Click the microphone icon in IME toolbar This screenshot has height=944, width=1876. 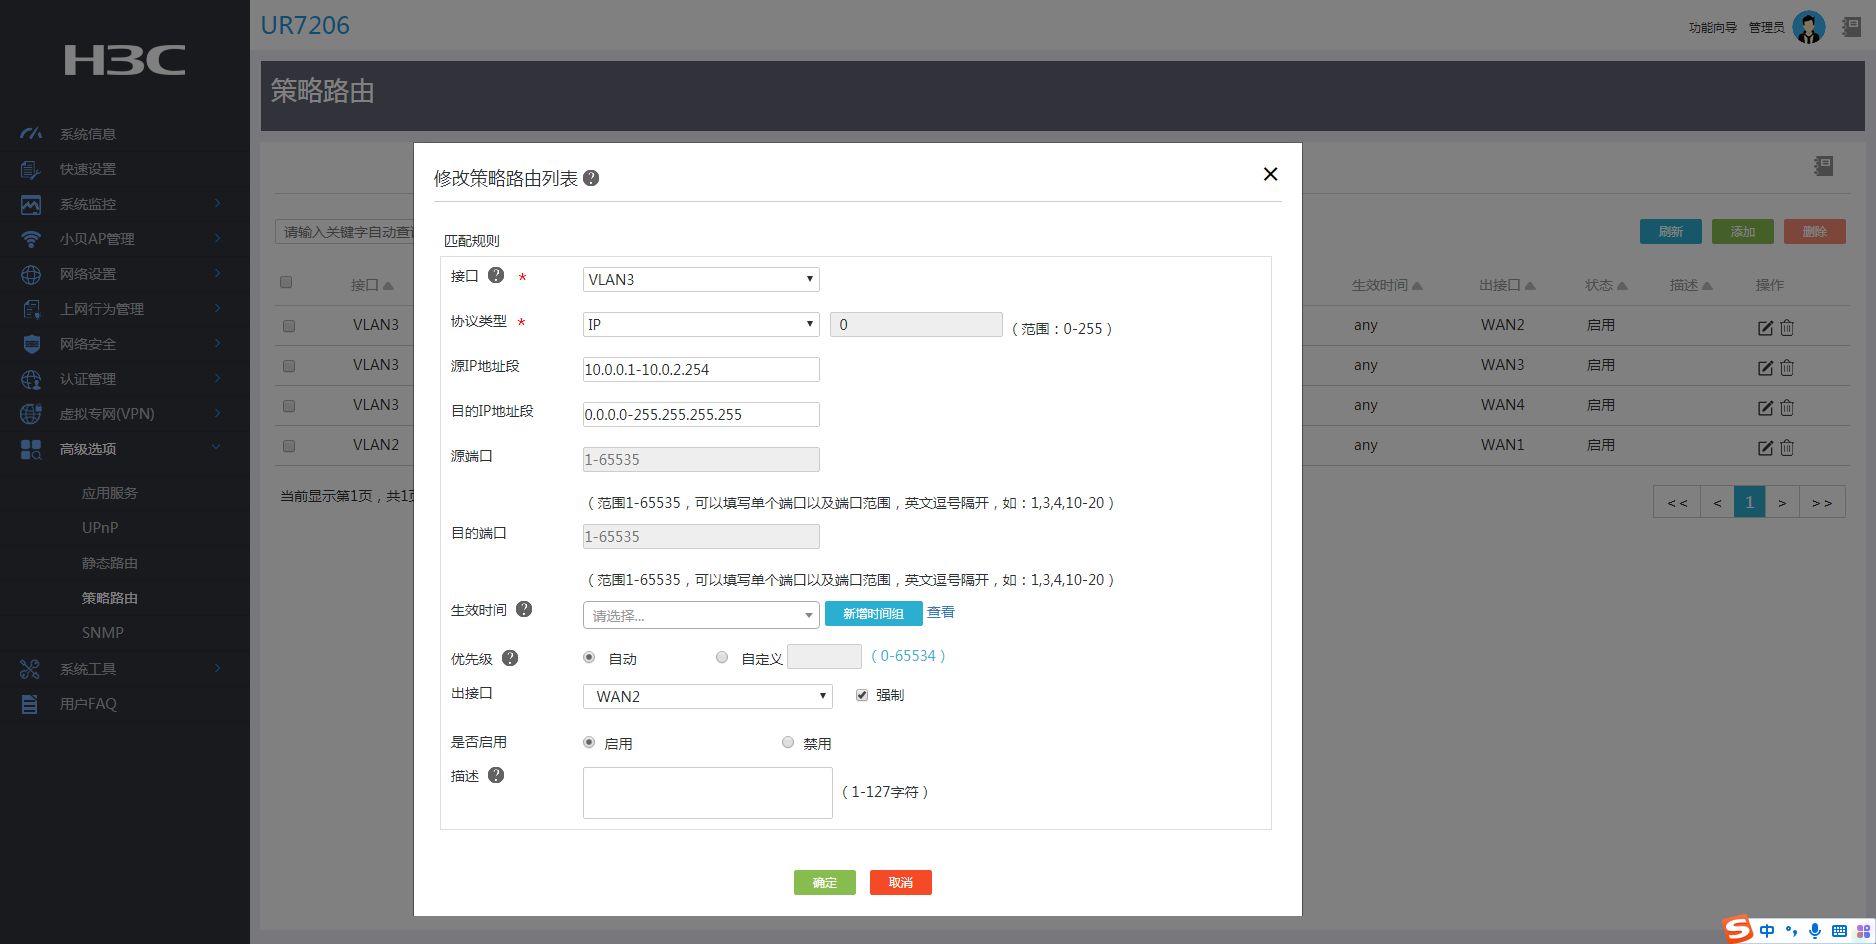point(1814,931)
